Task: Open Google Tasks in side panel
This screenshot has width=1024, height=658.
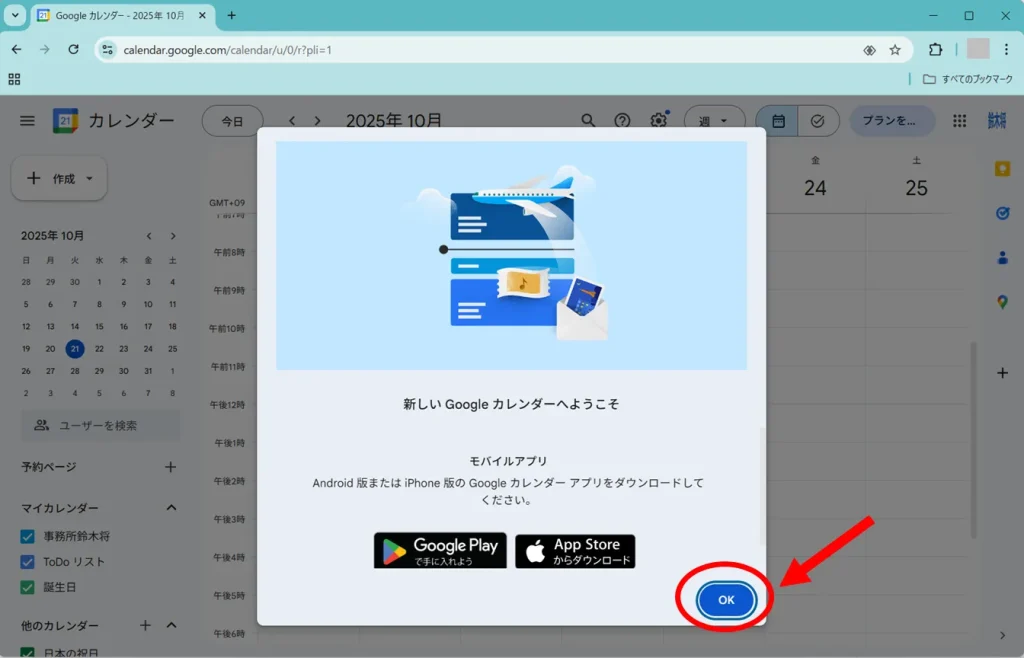Action: (x=1002, y=213)
